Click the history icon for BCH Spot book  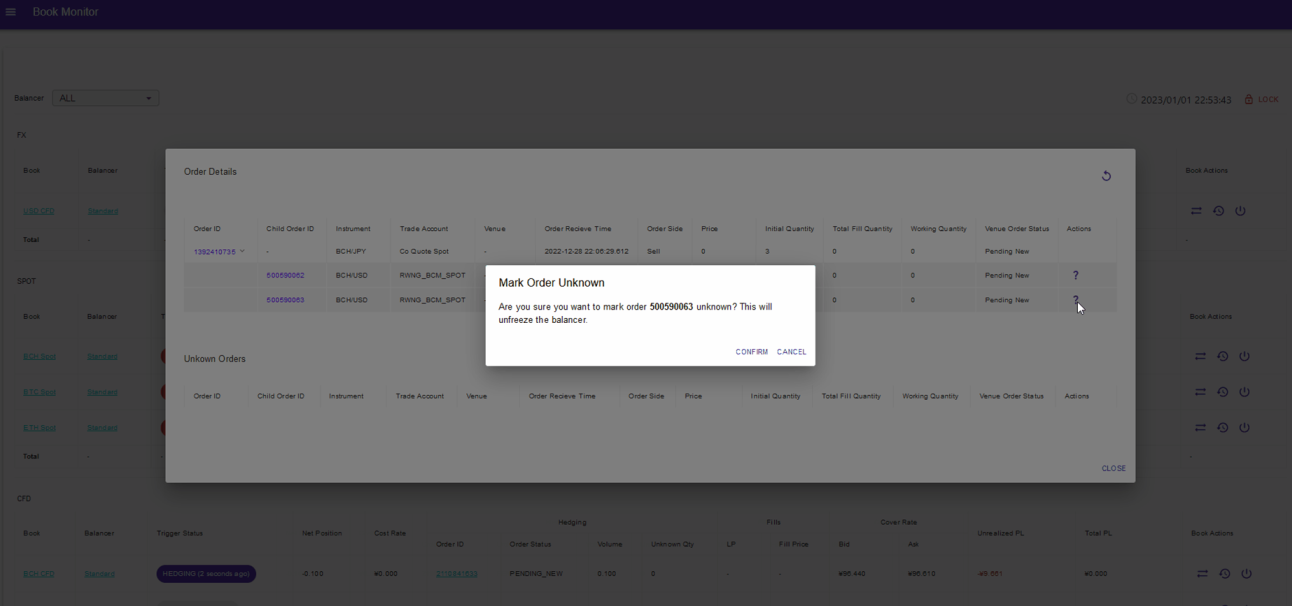tap(1221, 356)
